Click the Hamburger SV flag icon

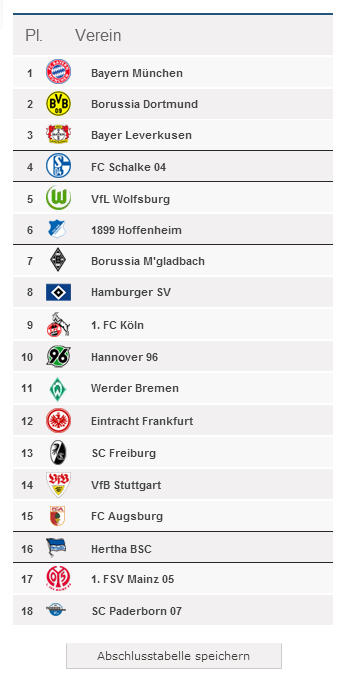[x=59, y=292]
